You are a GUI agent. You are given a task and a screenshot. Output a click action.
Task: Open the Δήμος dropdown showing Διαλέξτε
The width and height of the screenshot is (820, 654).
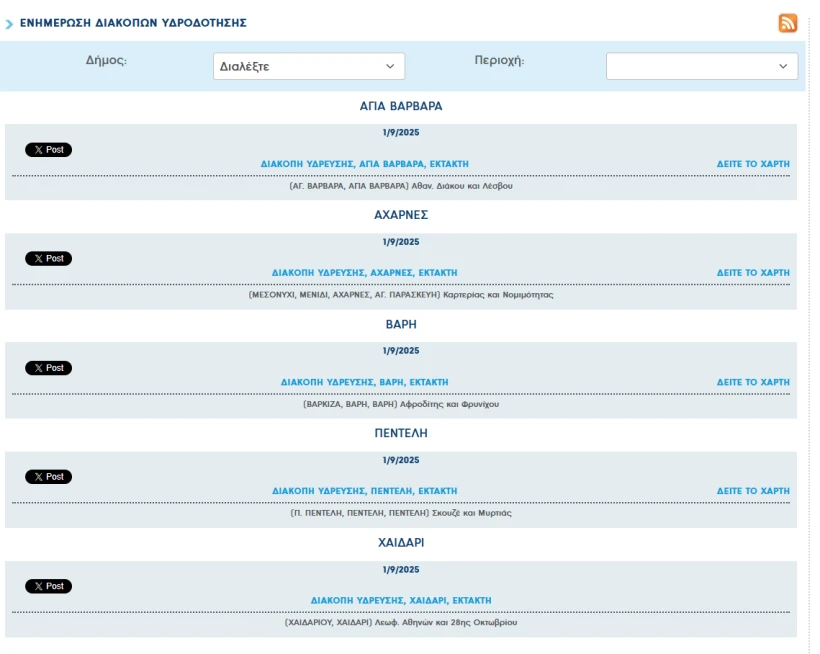coord(309,66)
